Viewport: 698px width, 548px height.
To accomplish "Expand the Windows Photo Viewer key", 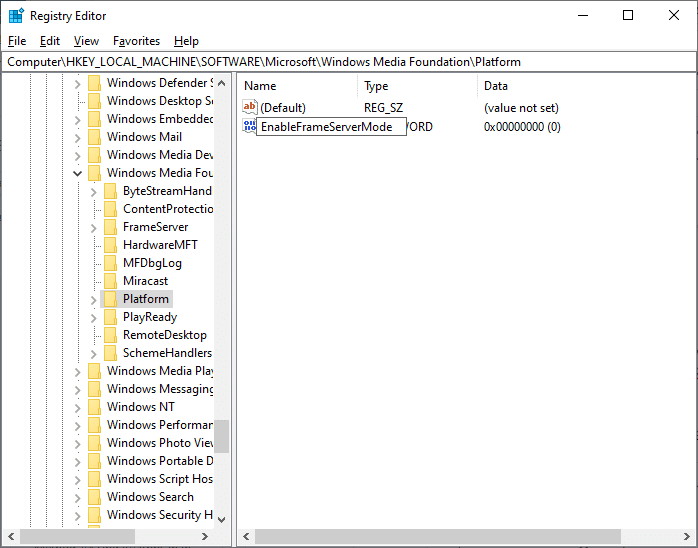I will 77,444.
